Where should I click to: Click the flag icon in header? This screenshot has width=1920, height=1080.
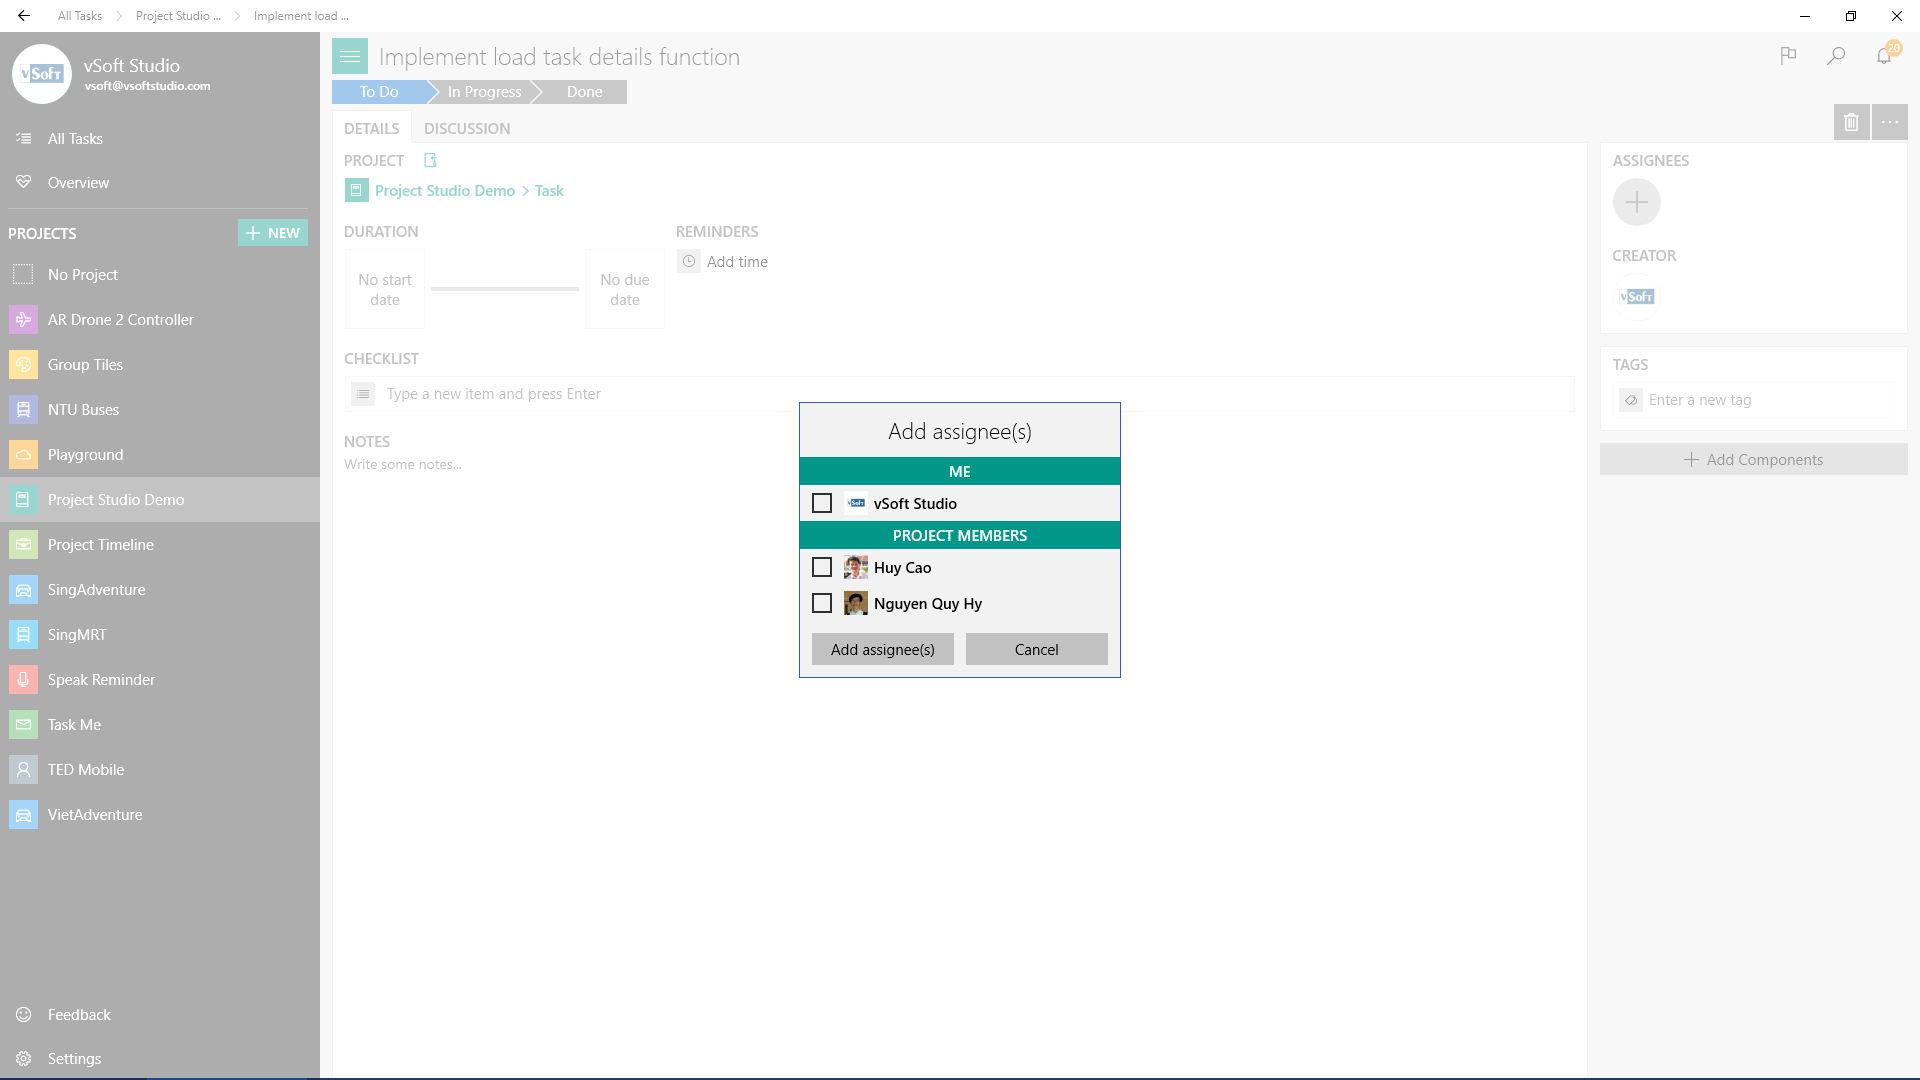click(x=1788, y=56)
